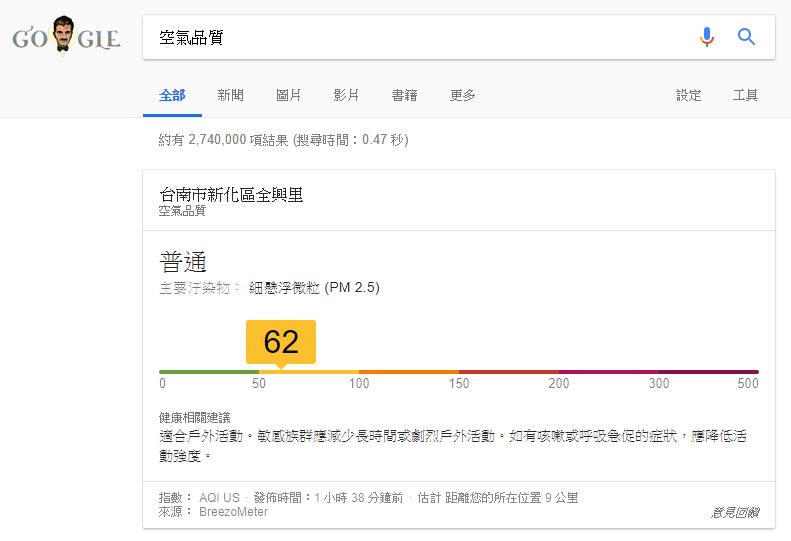The height and width of the screenshot is (541, 791).
Task: Click the 意見回饋 feedback link
Action: click(x=734, y=513)
